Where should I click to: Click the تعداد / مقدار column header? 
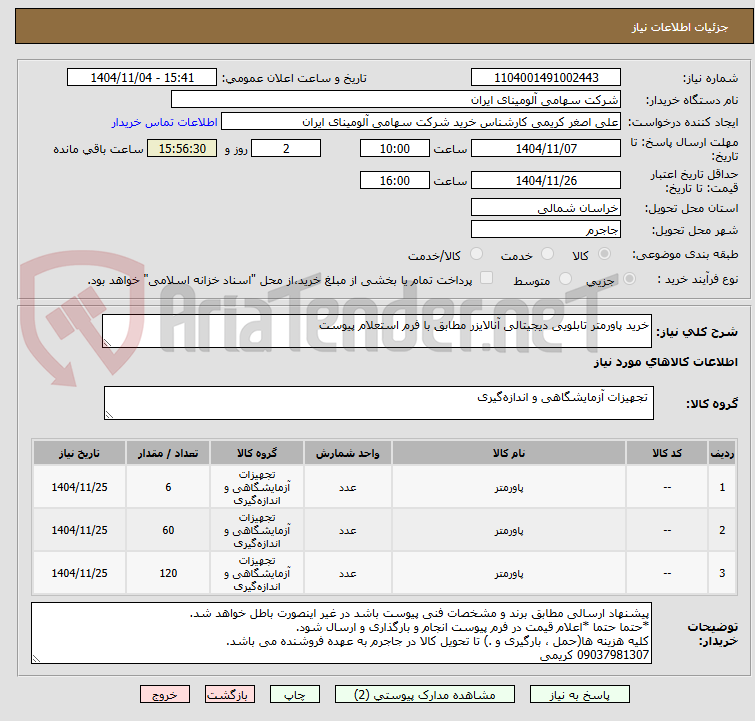click(168, 453)
